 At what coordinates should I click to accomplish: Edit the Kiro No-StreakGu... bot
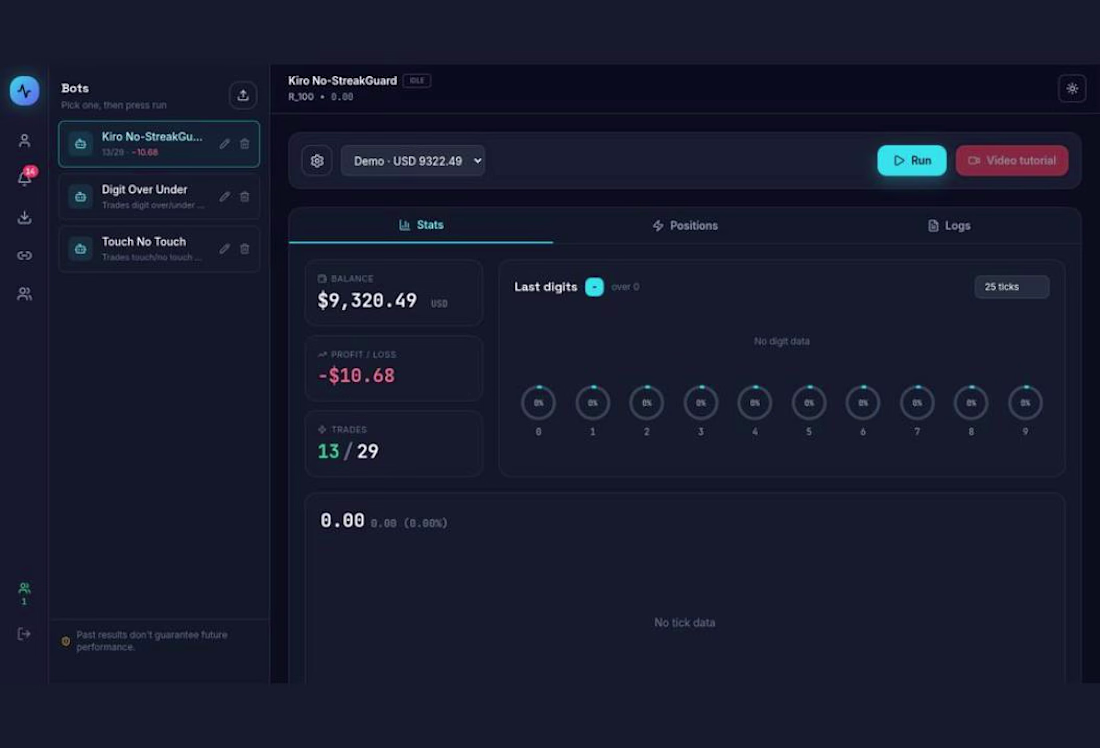(x=224, y=144)
